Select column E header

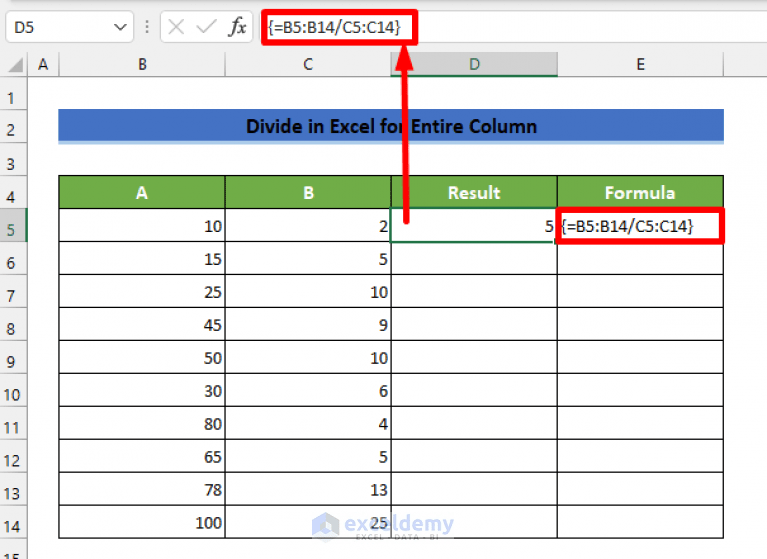pyautogui.click(x=640, y=65)
